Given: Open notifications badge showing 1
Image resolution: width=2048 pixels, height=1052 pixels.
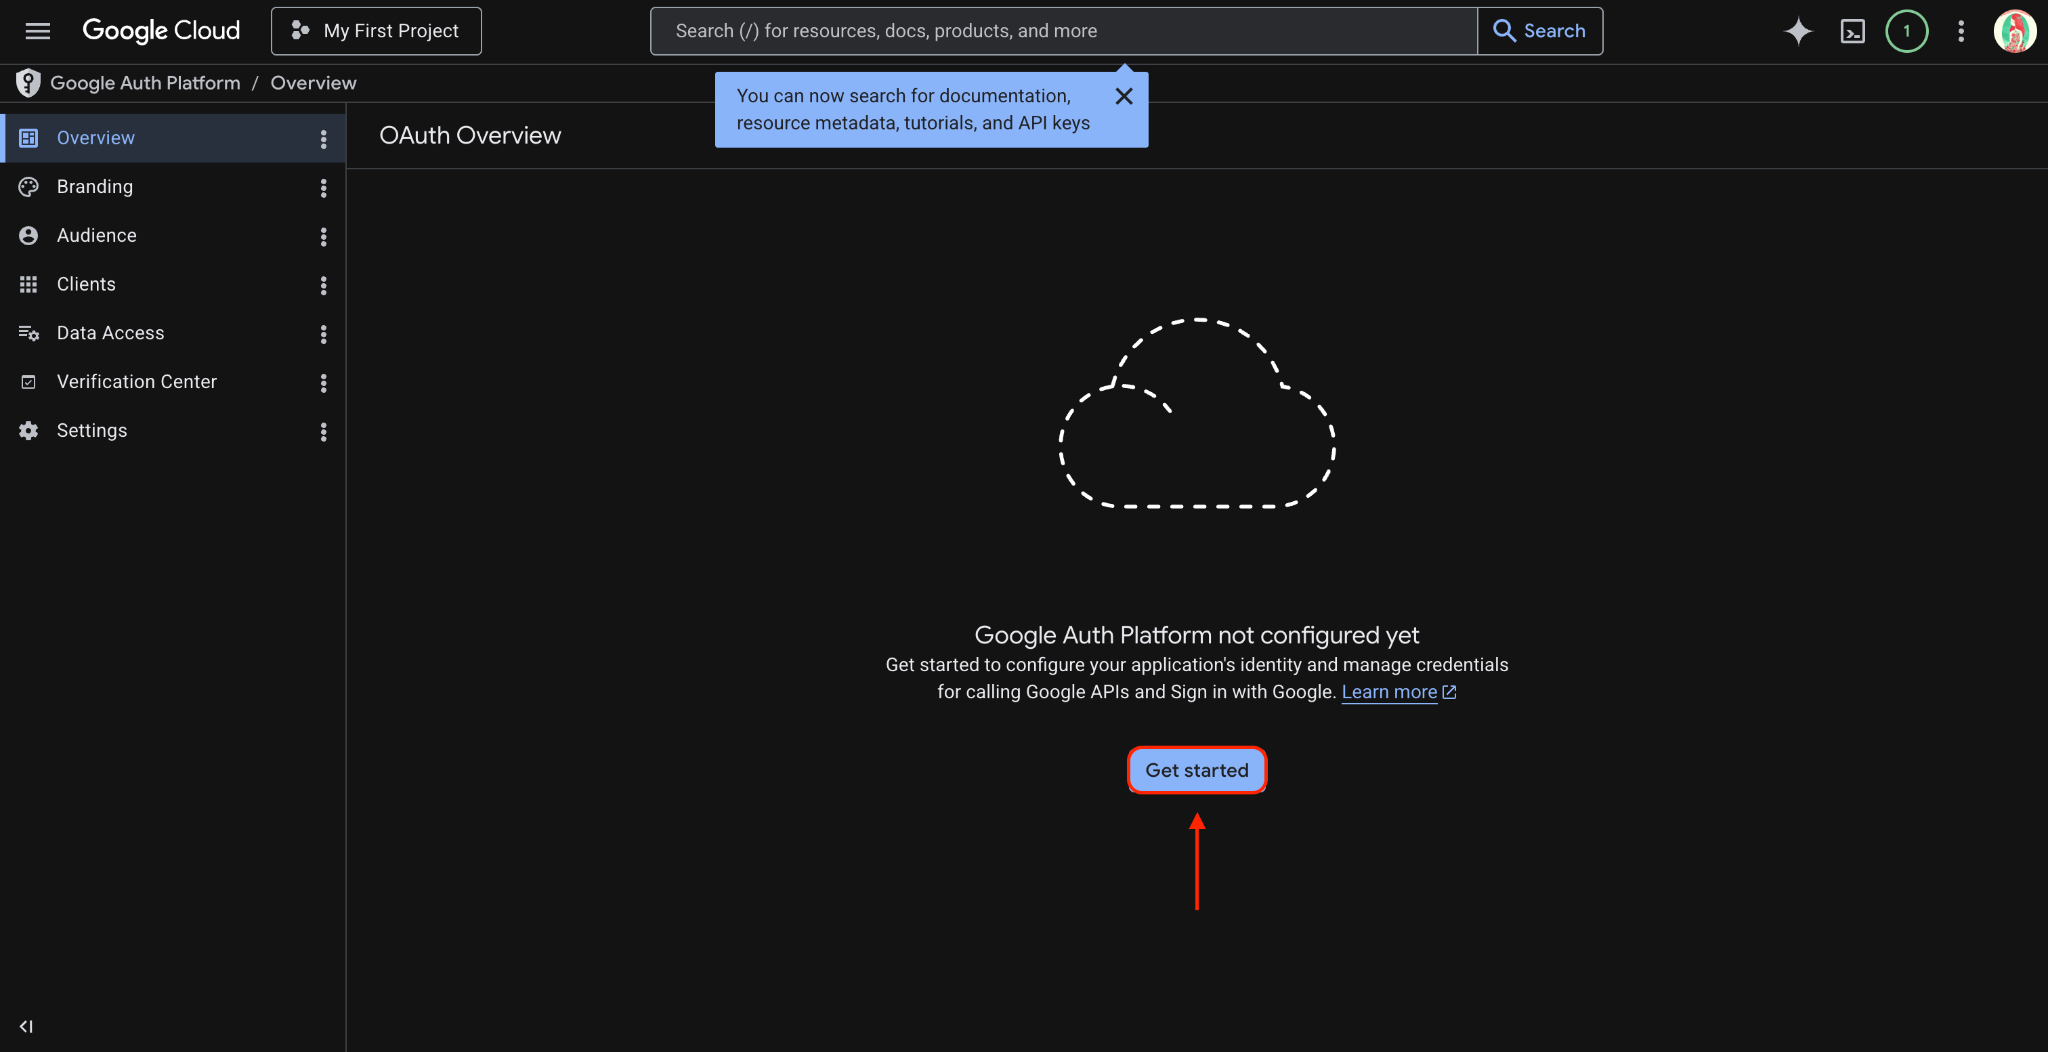Looking at the screenshot, I should 1907,31.
